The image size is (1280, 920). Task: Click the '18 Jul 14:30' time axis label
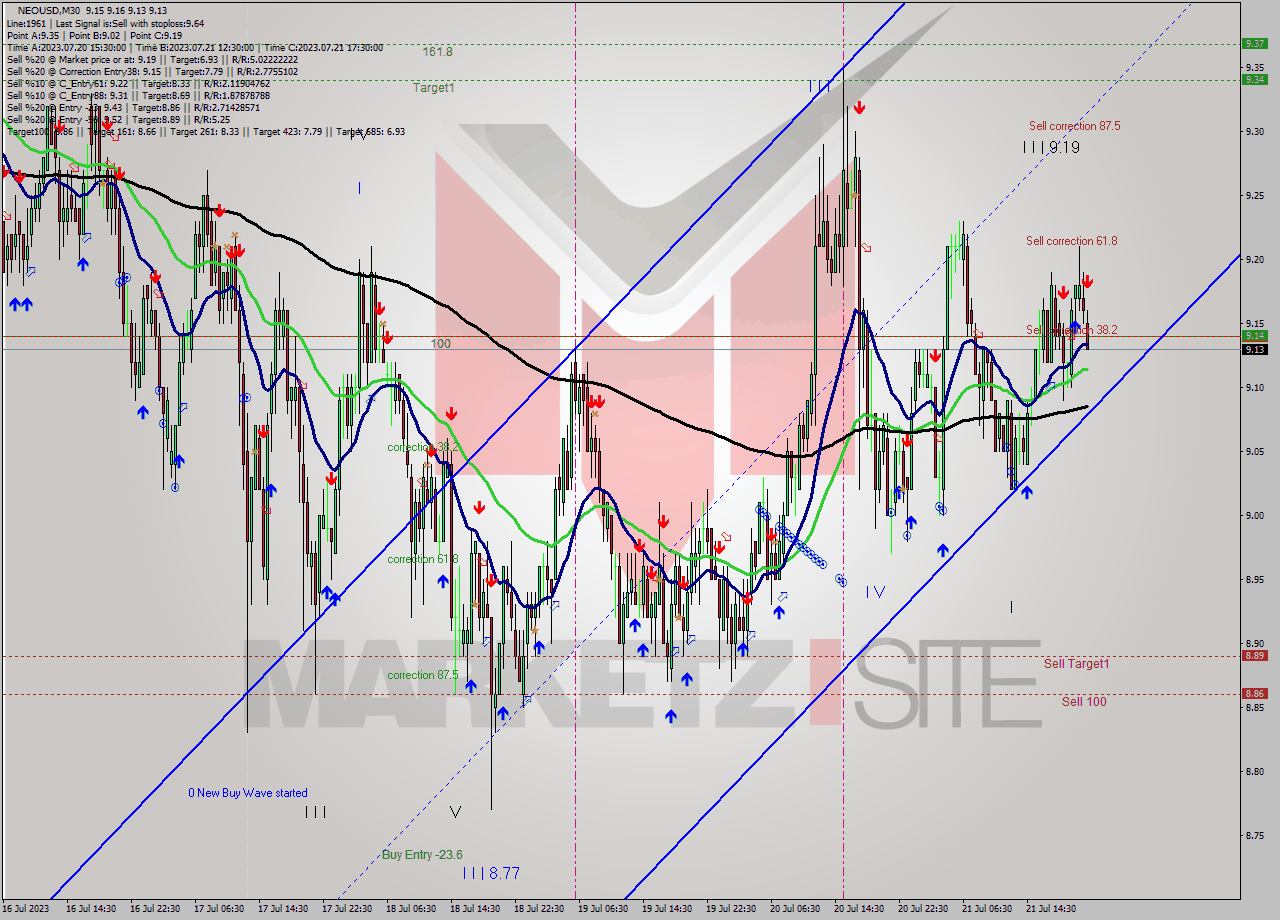pos(475,909)
